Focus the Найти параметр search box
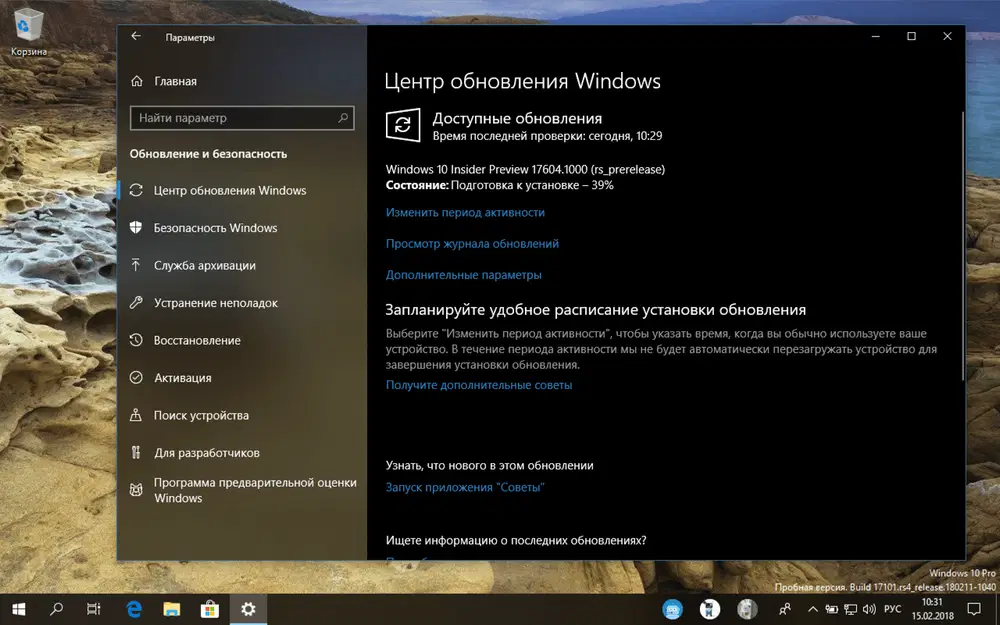Image resolution: width=1000 pixels, height=625 pixels. pyautogui.click(x=242, y=118)
